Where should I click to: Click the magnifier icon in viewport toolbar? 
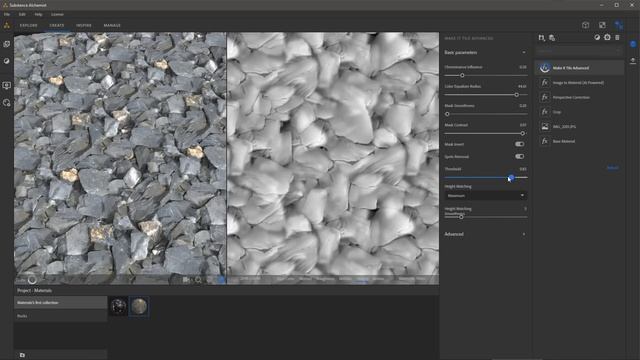(198, 280)
